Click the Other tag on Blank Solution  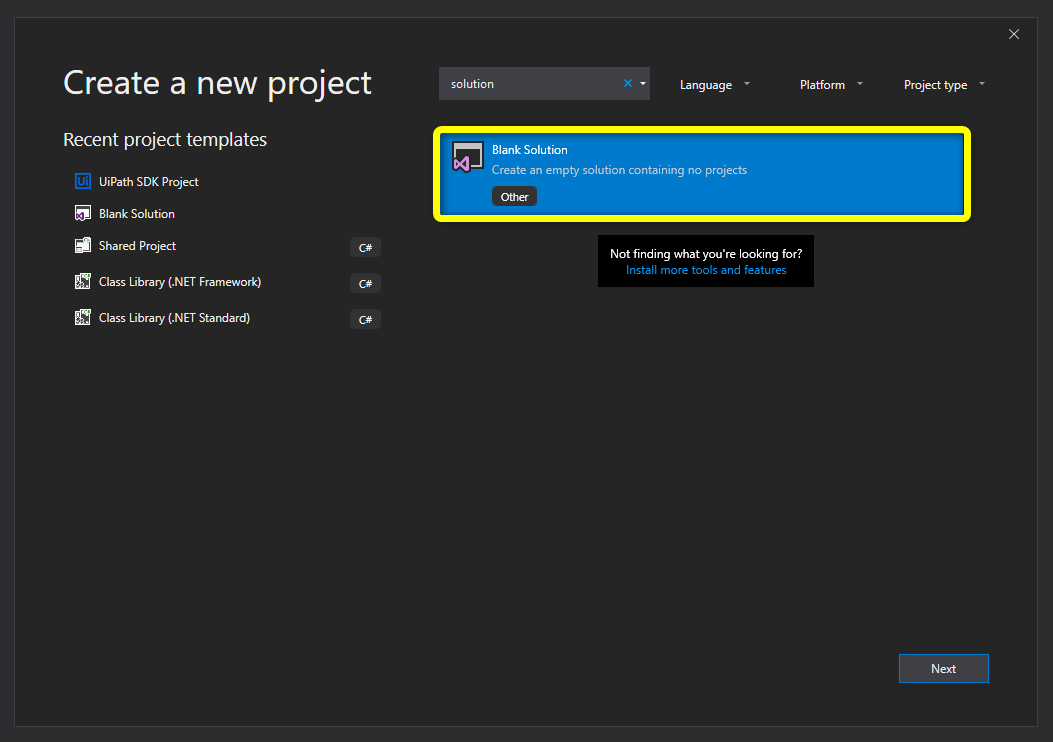tap(514, 196)
